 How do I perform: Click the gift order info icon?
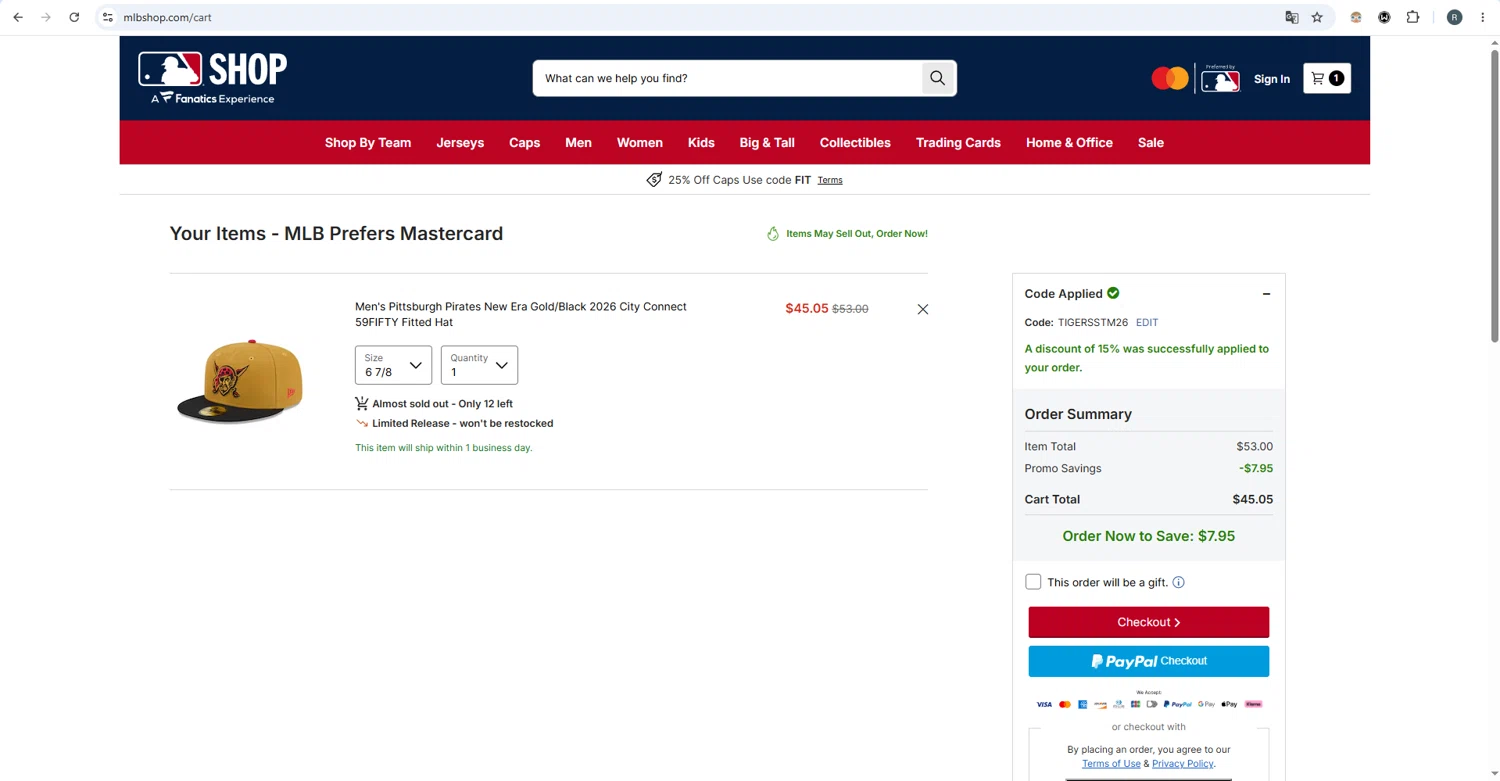pos(1178,582)
